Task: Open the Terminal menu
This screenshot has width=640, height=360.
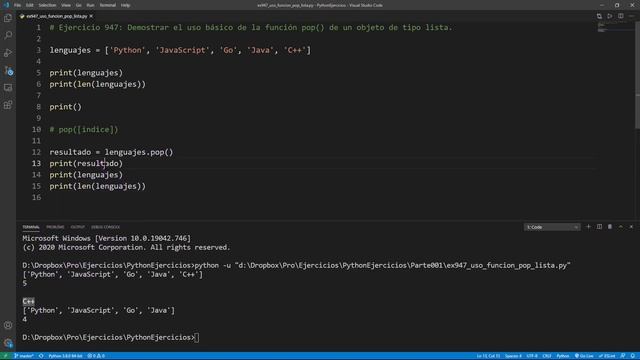Action: click(108, 5)
